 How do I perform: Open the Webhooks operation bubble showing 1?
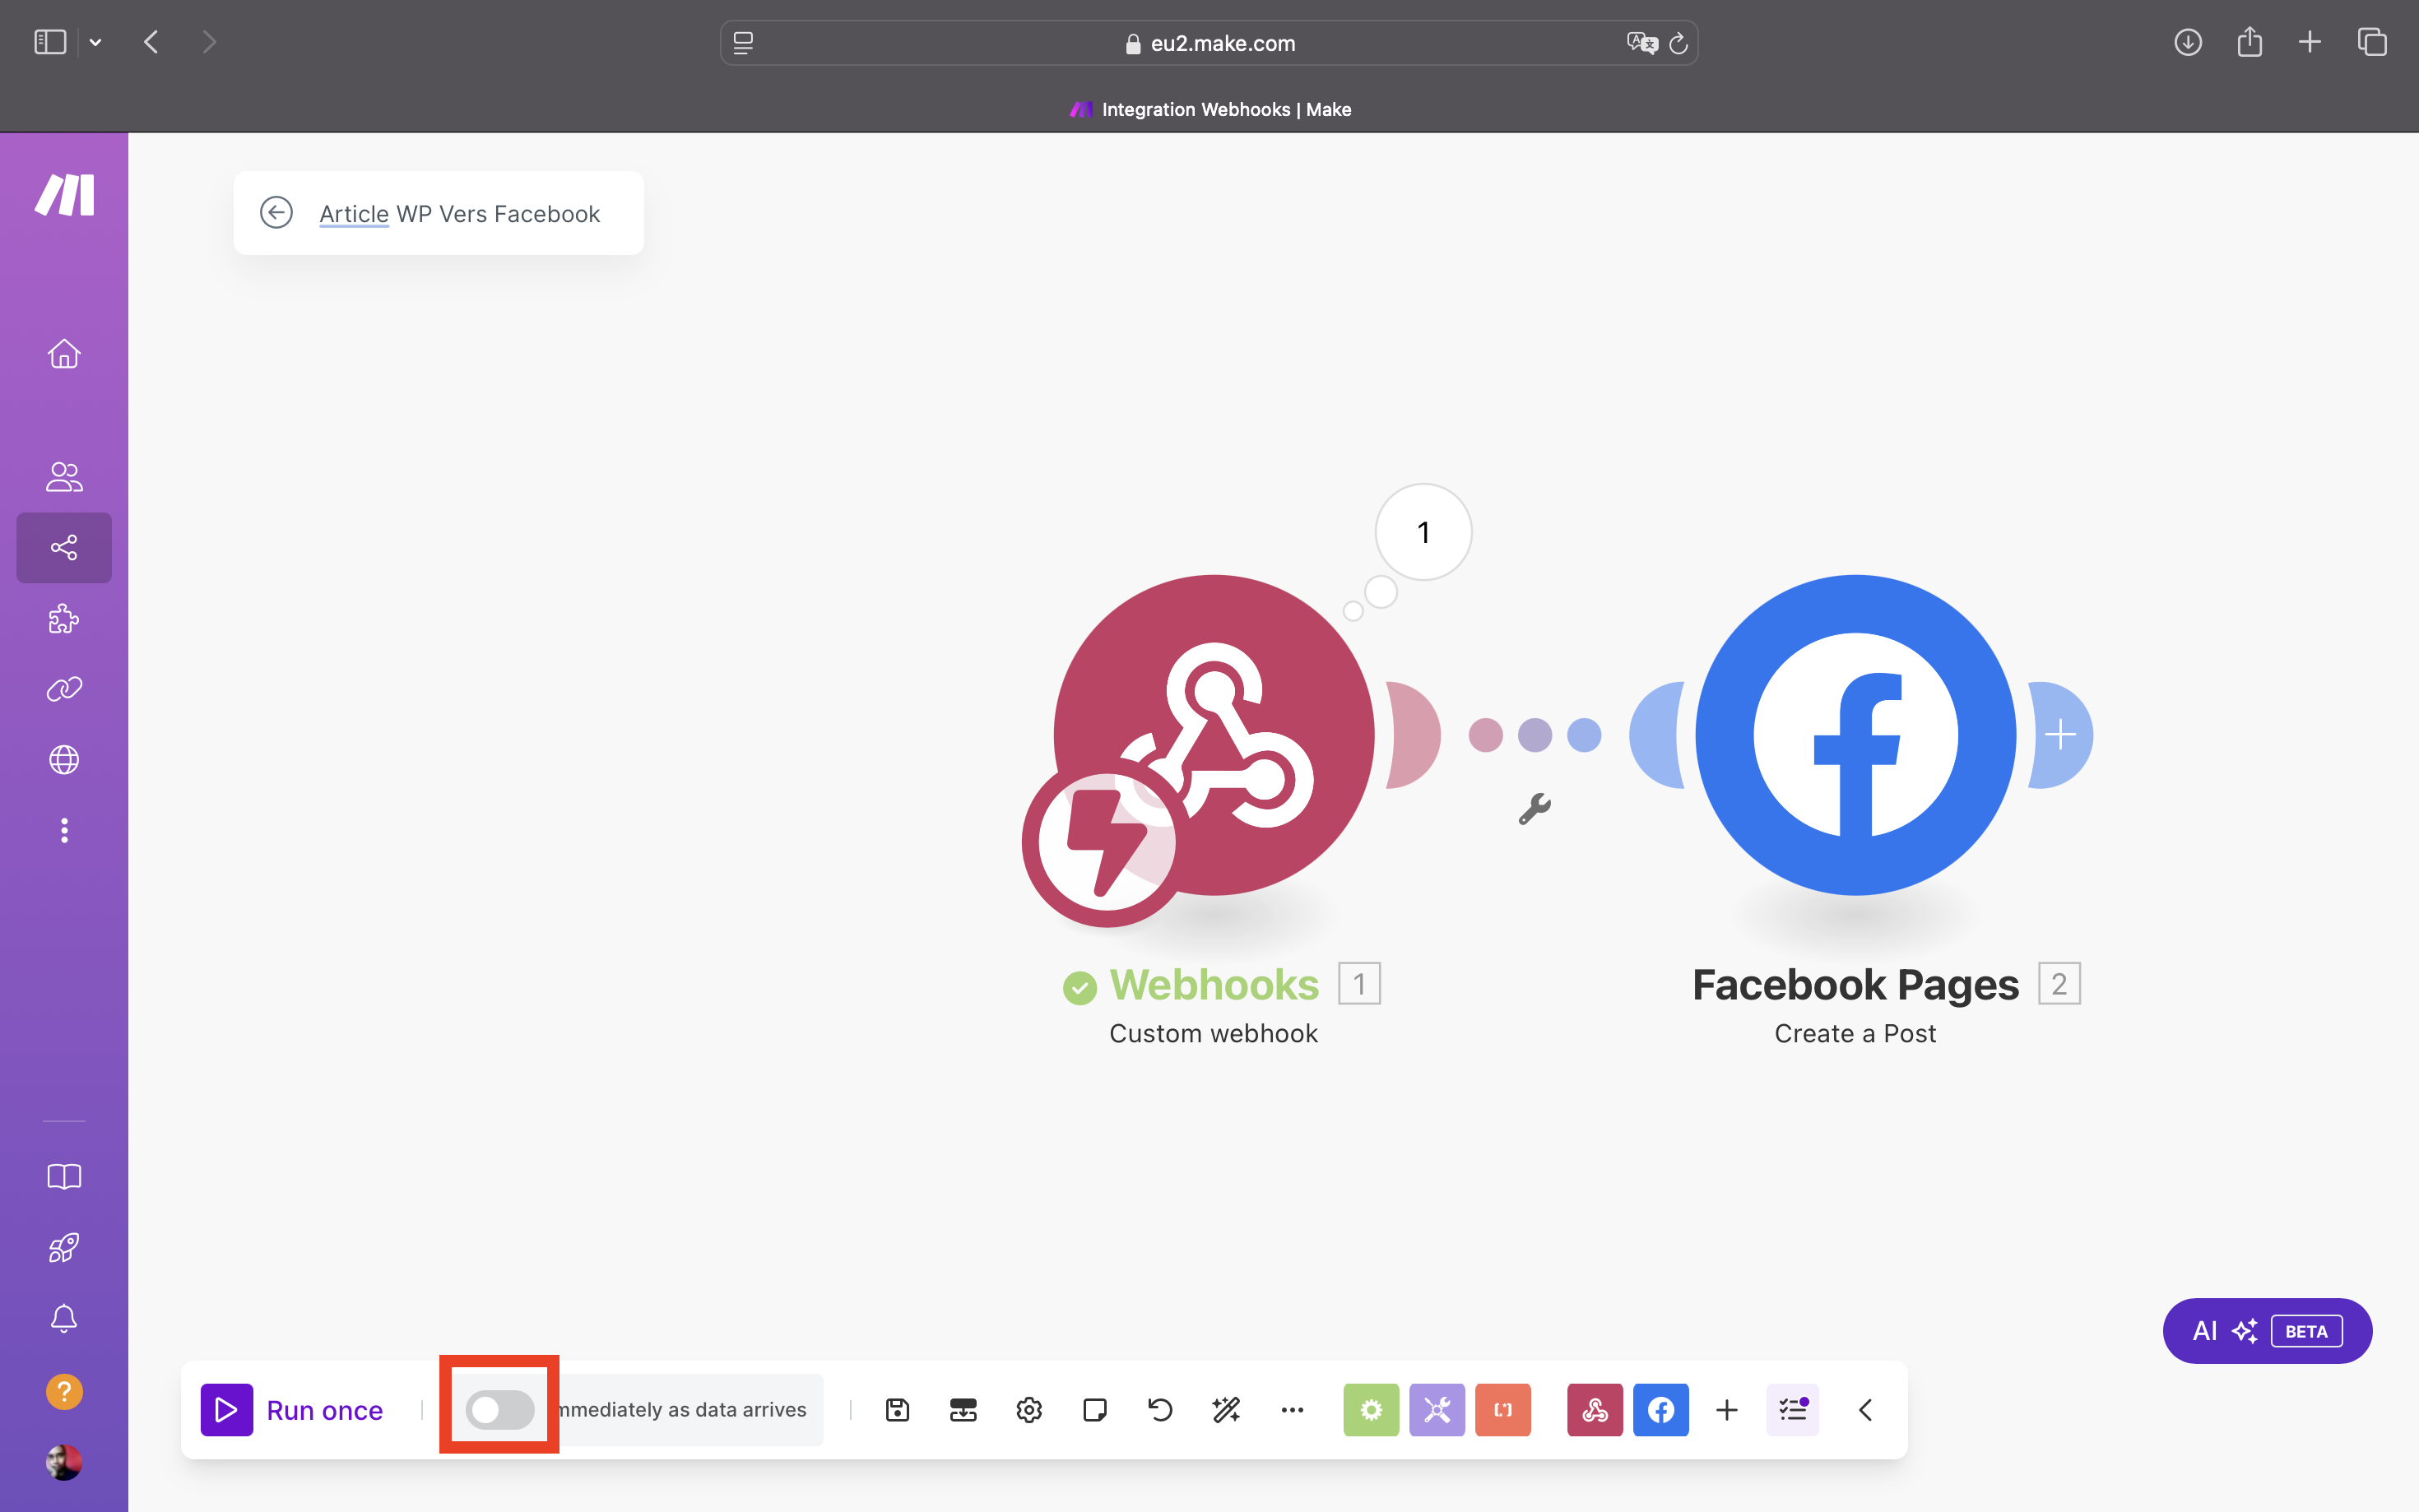(x=1423, y=532)
